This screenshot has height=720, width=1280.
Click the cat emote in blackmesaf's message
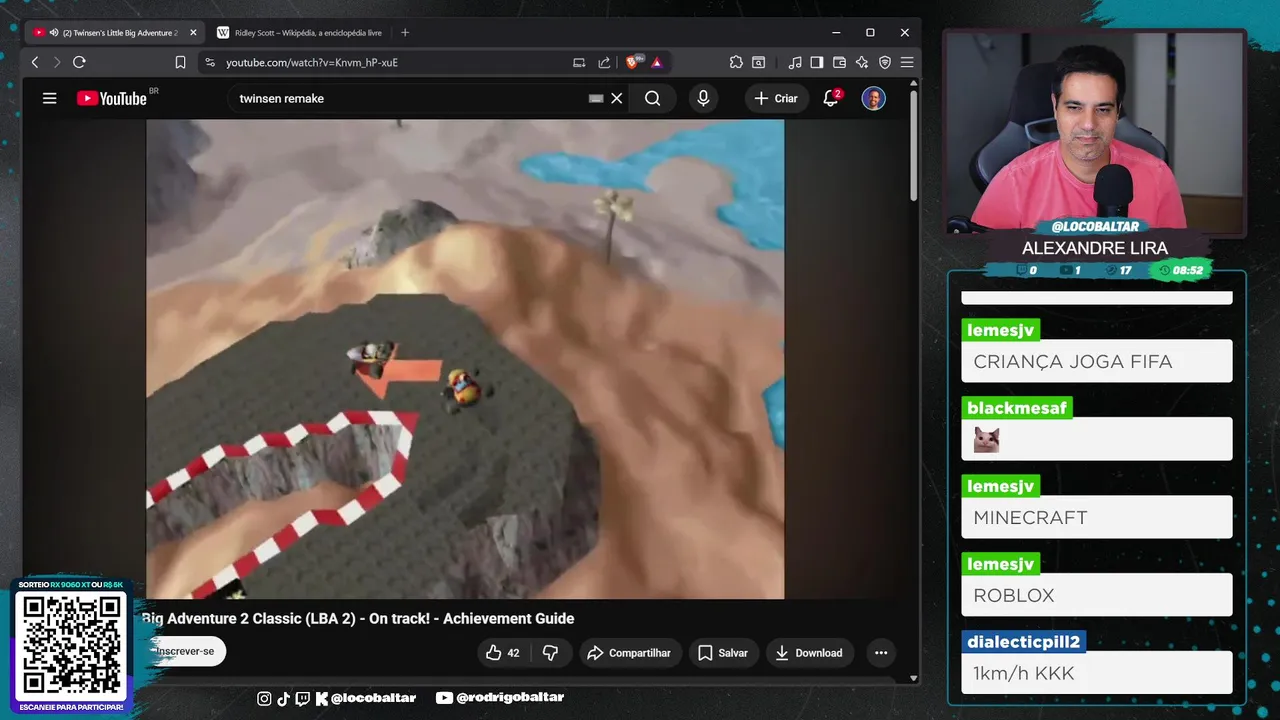click(x=987, y=440)
